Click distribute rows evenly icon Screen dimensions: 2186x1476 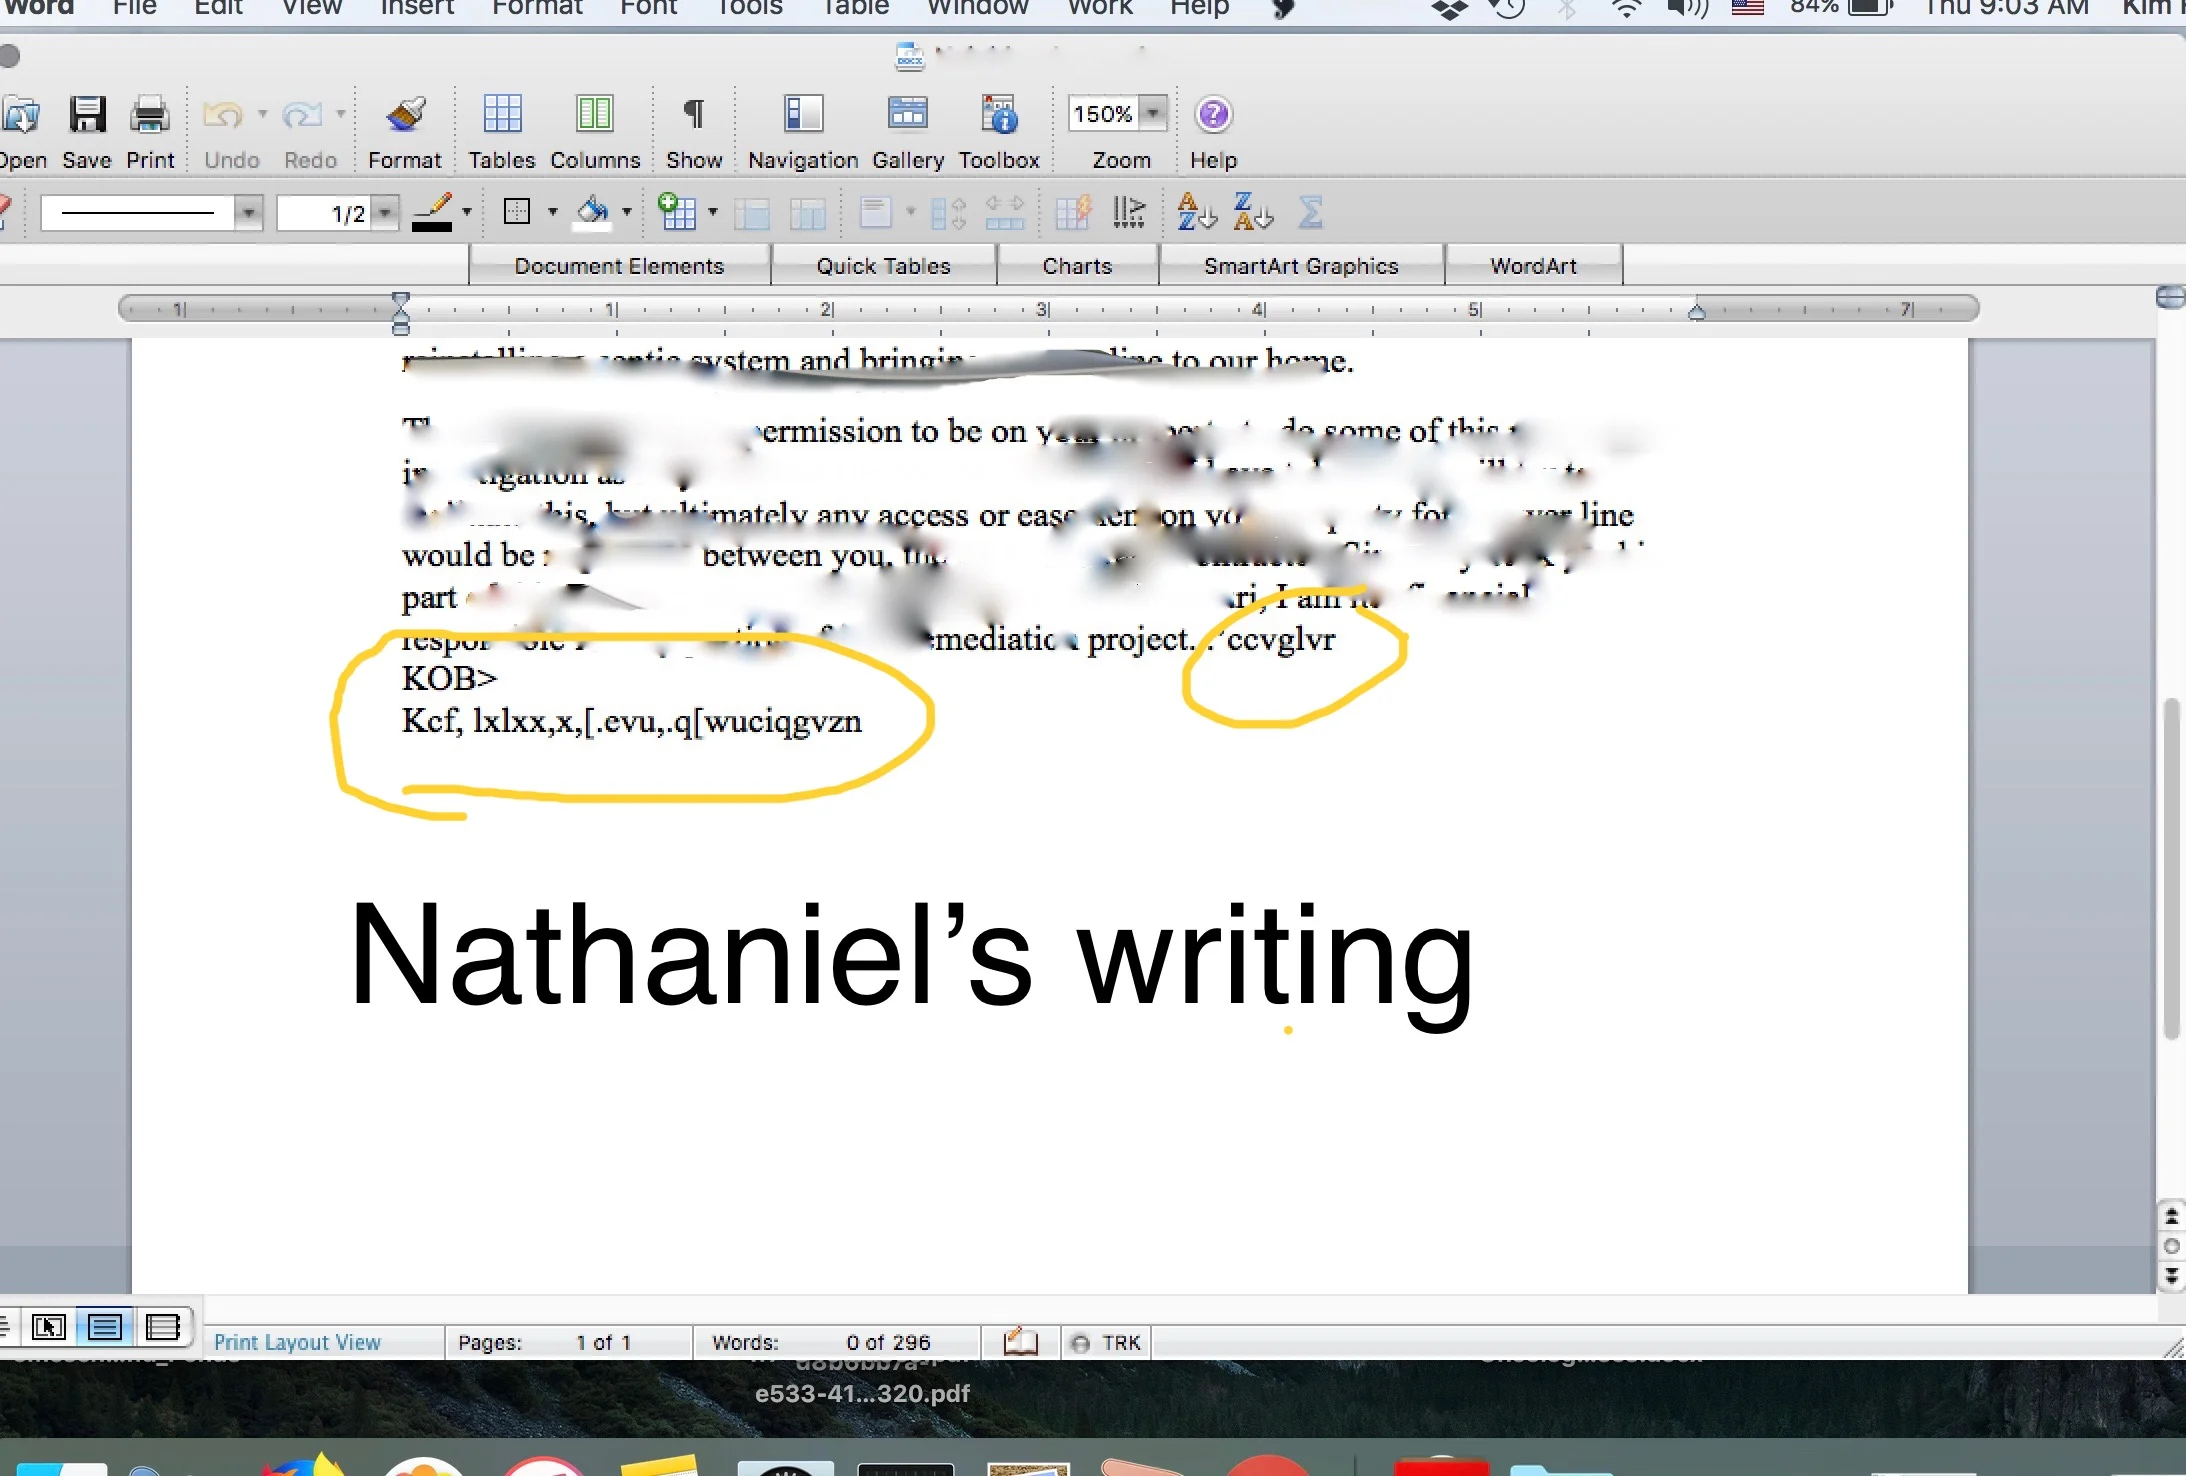point(948,213)
